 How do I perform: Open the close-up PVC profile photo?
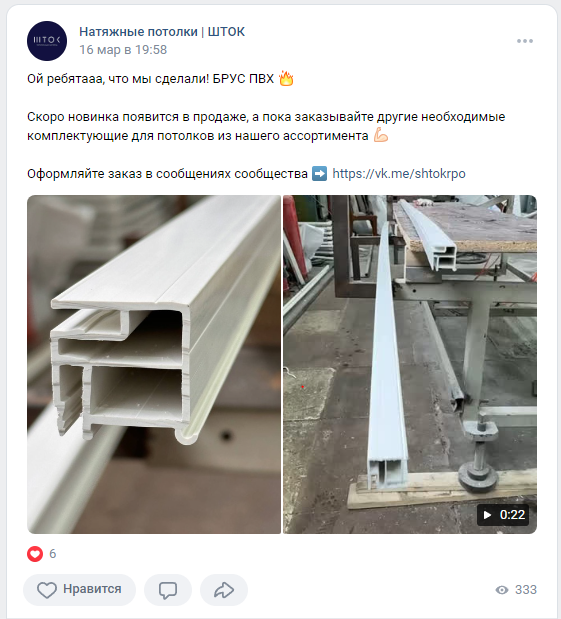[154, 364]
